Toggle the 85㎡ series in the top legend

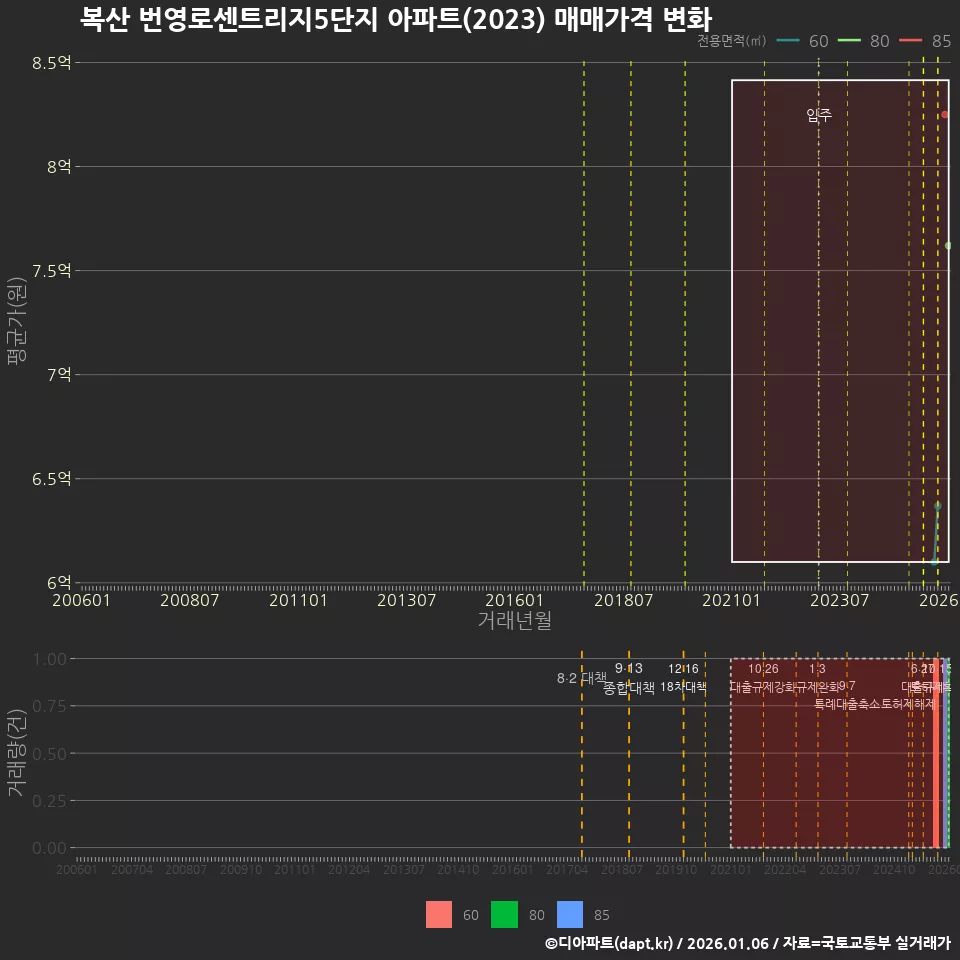pos(941,41)
